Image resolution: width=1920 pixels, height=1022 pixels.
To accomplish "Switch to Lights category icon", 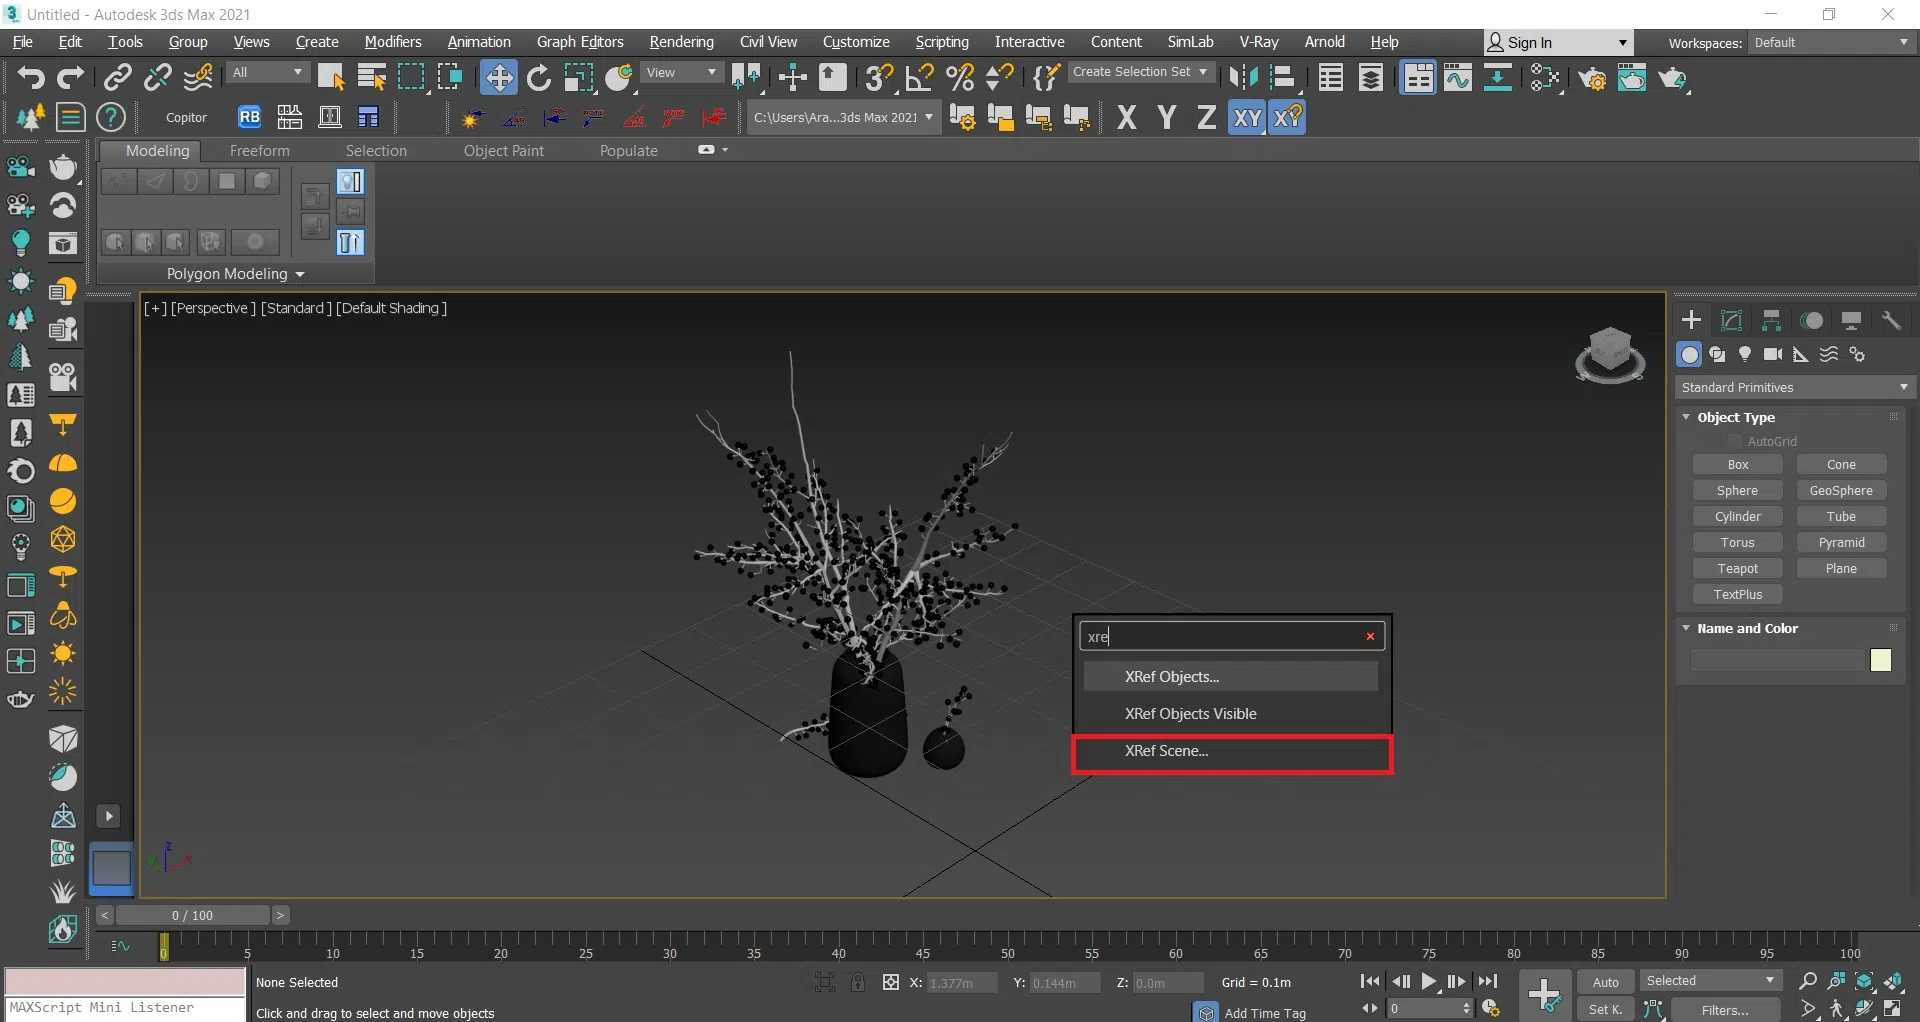I will click(x=1745, y=355).
